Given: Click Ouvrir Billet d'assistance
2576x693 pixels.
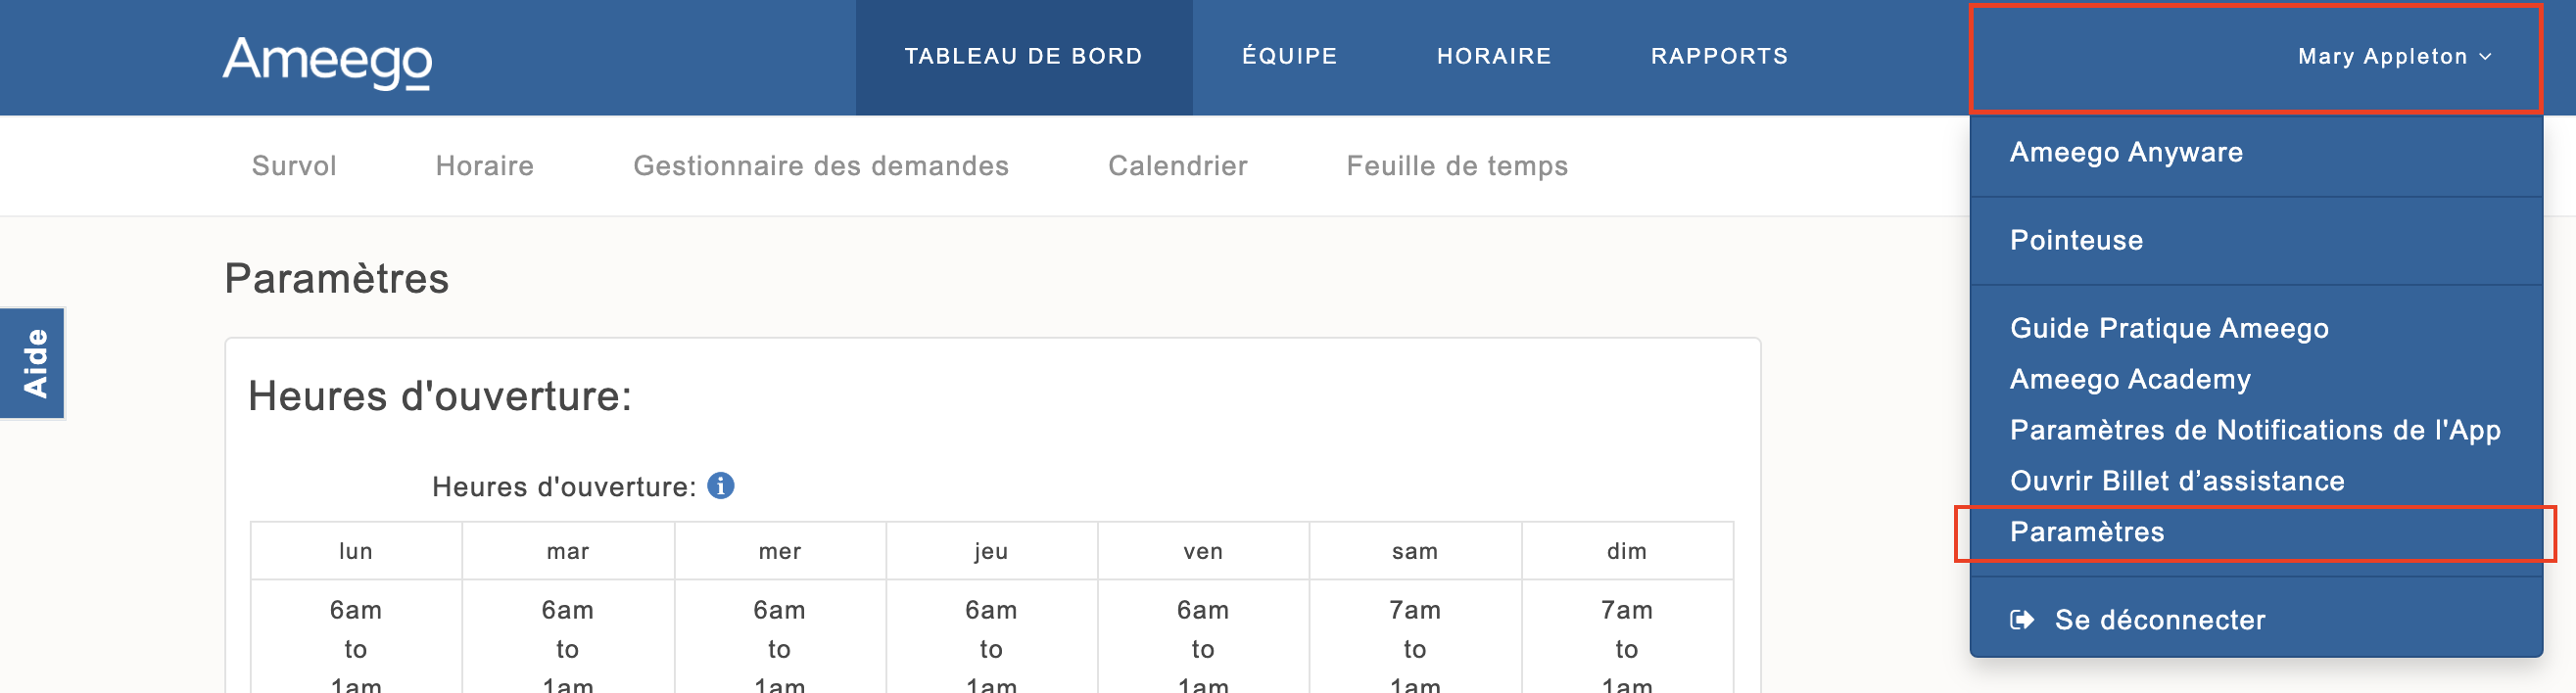Looking at the screenshot, I should (2176, 481).
